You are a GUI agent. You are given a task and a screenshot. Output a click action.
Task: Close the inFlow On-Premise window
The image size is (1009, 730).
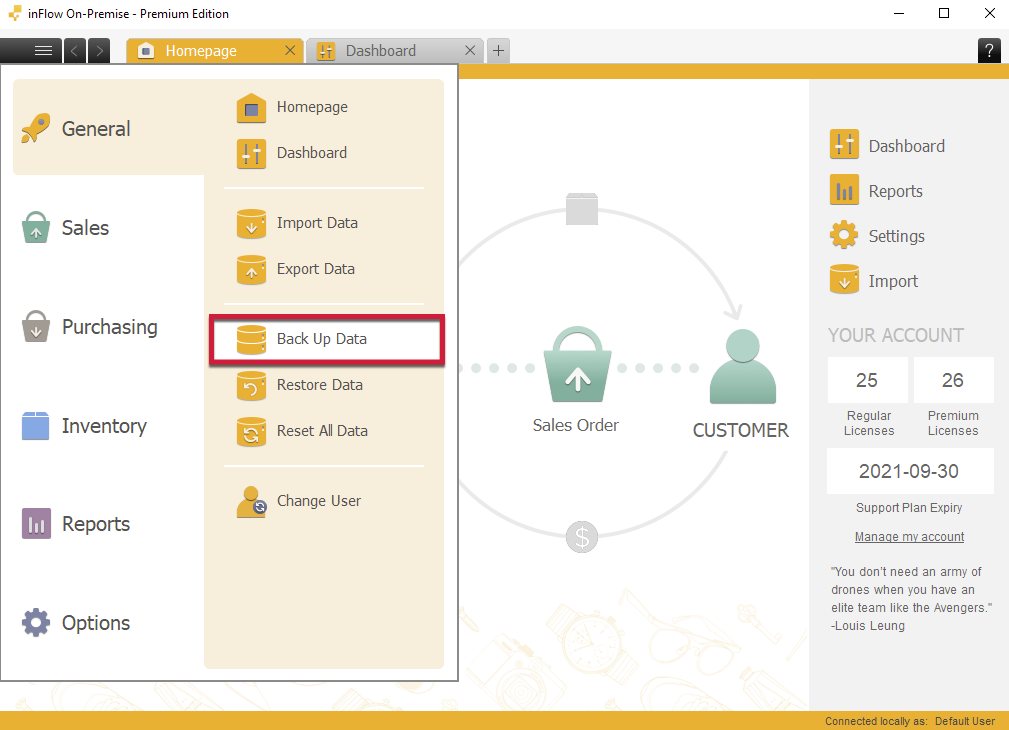[990, 14]
